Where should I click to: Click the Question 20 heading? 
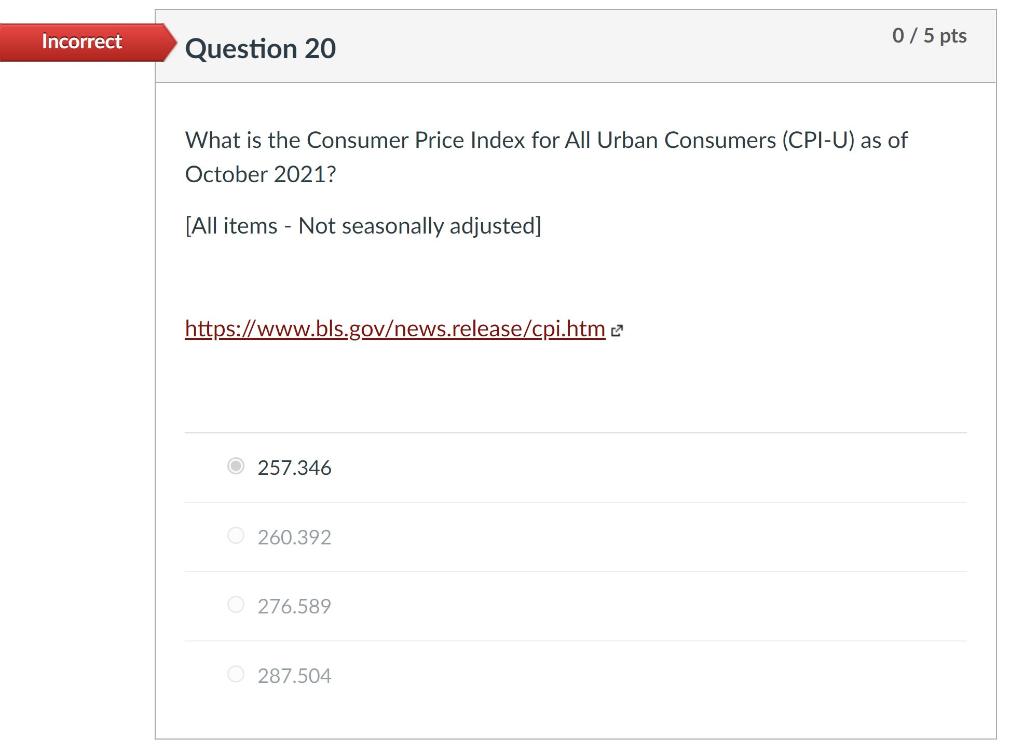(x=261, y=48)
